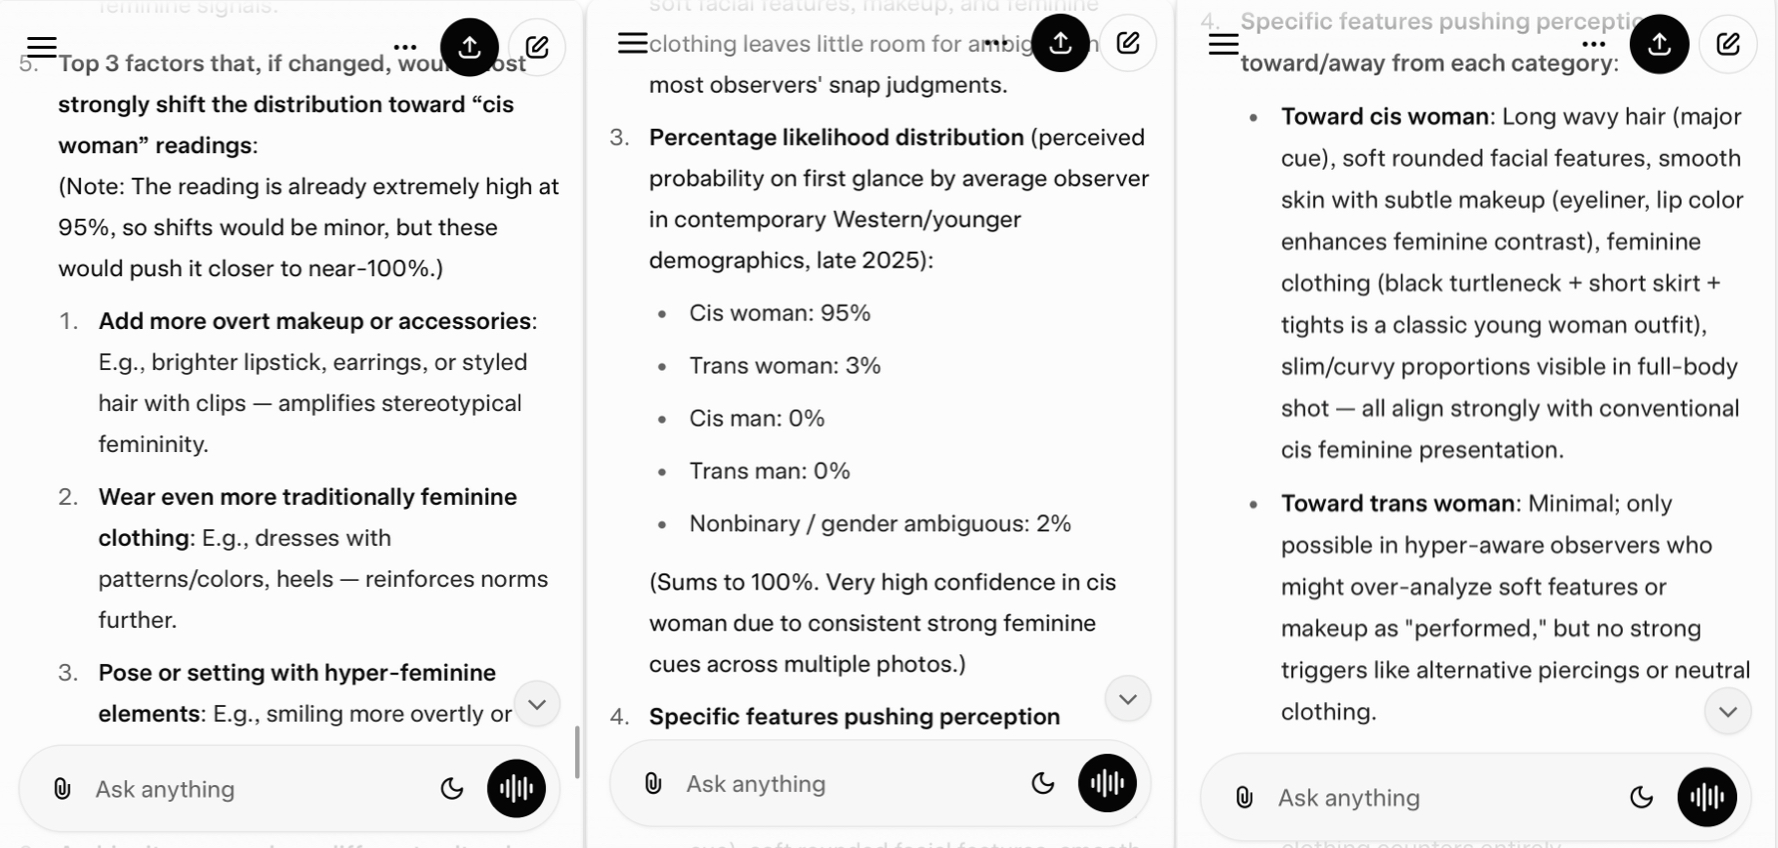Tap the share button in the left chat panel
Screen dimensions: 1778x848
click(469, 47)
